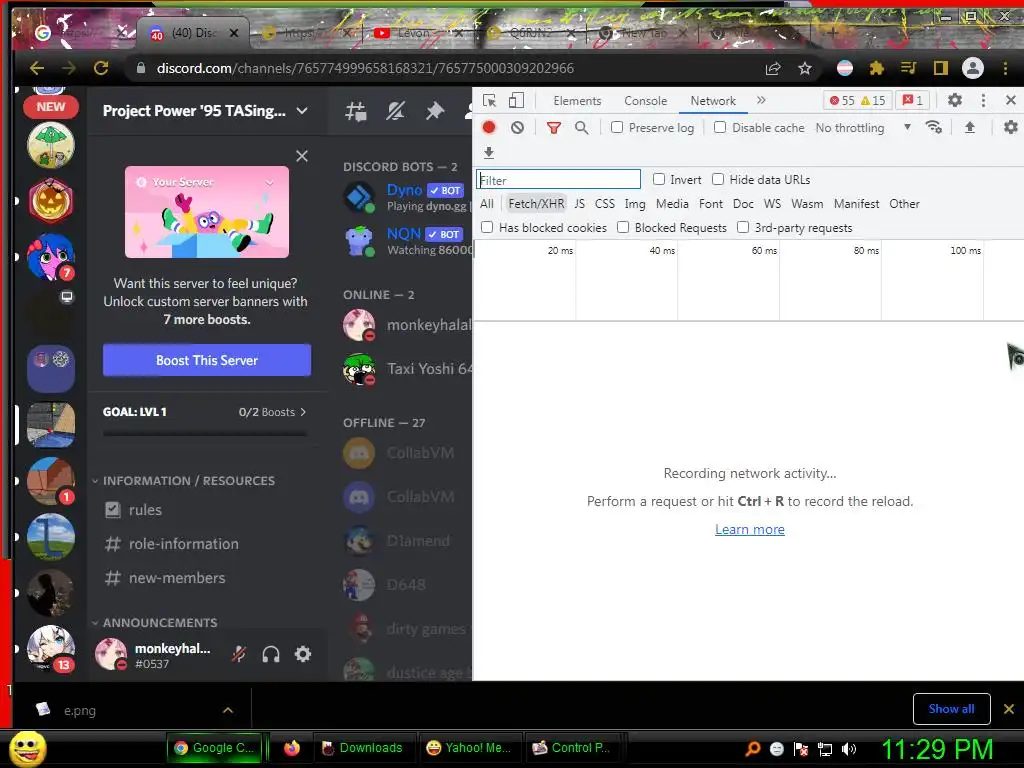Click the server boost progress bar
The width and height of the screenshot is (1024, 768).
(x=204, y=434)
